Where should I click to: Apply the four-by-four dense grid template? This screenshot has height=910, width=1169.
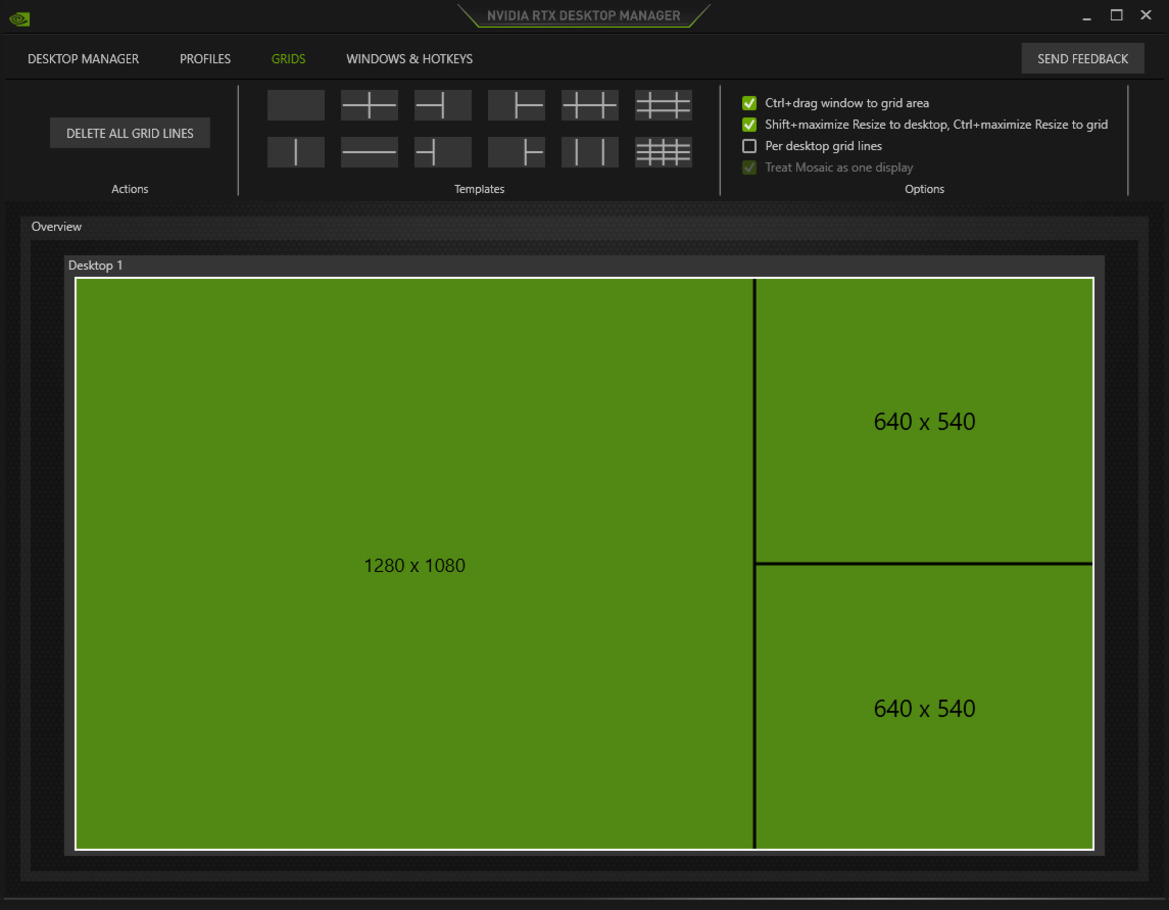click(x=663, y=152)
